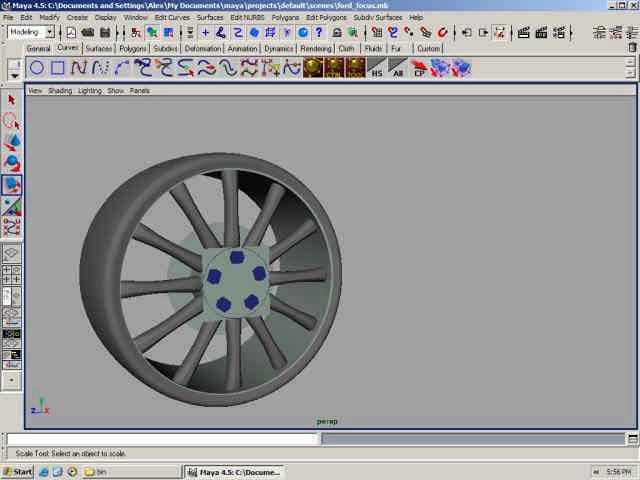Open the viewport Shading menu

60,90
